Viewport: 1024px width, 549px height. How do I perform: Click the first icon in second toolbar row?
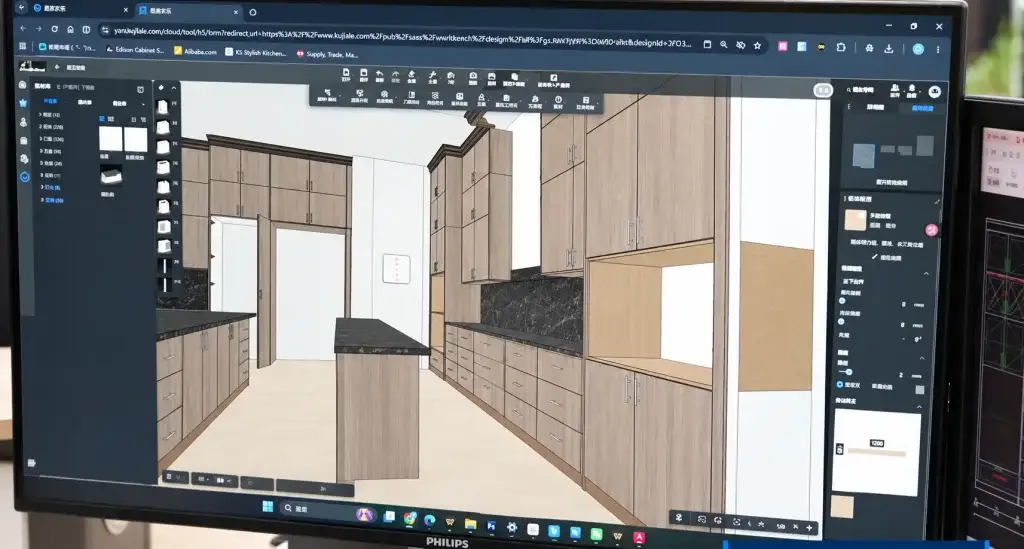click(327, 93)
